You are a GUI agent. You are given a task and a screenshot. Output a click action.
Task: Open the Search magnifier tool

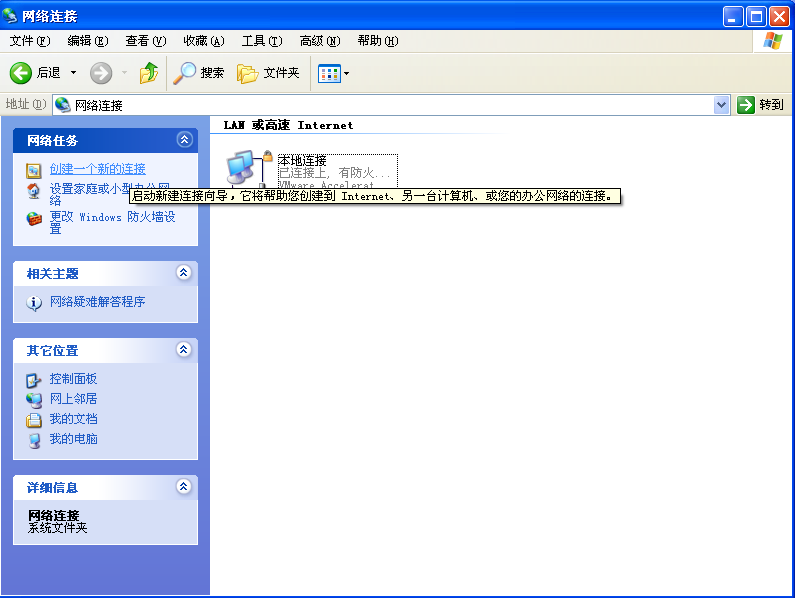point(199,73)
